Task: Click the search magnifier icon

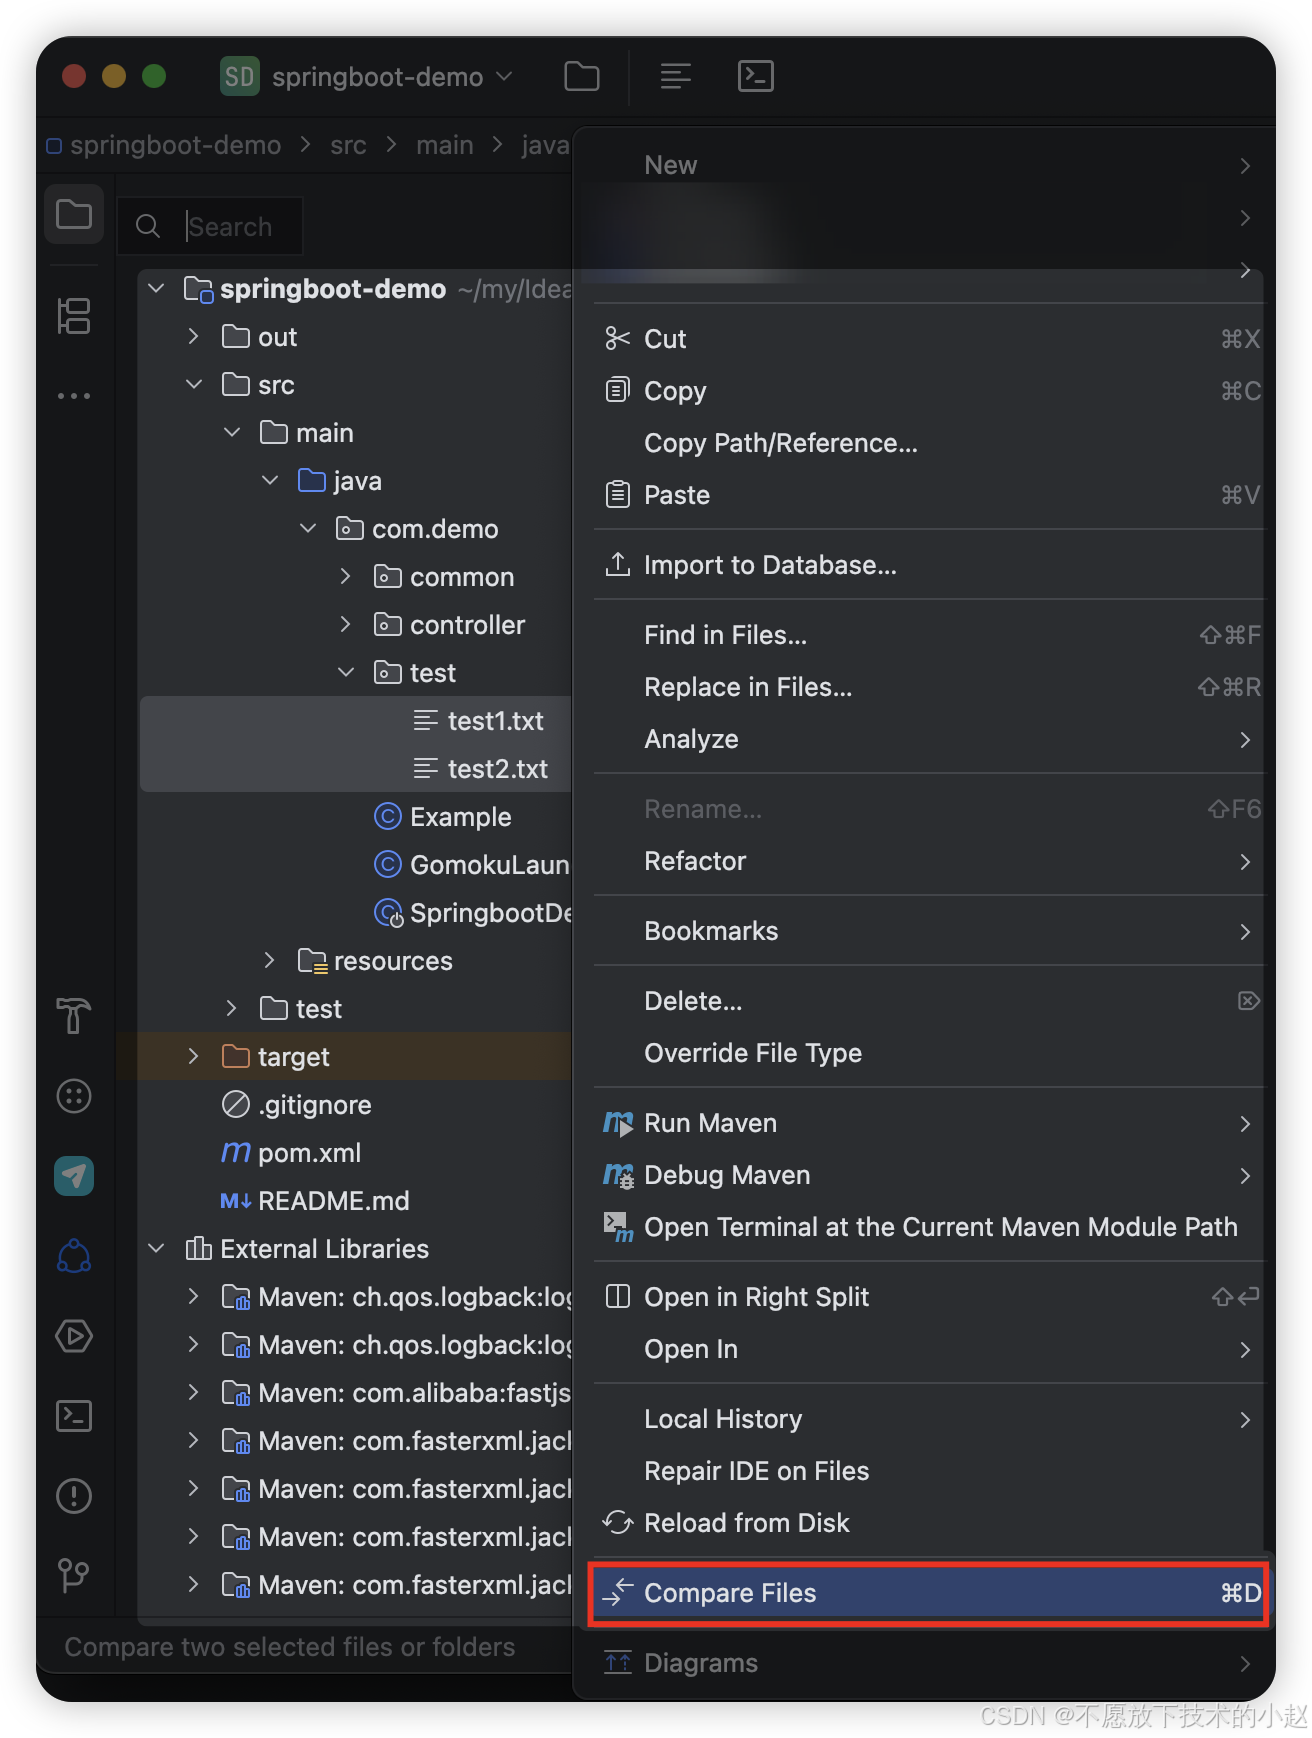Action: (148, 226)
